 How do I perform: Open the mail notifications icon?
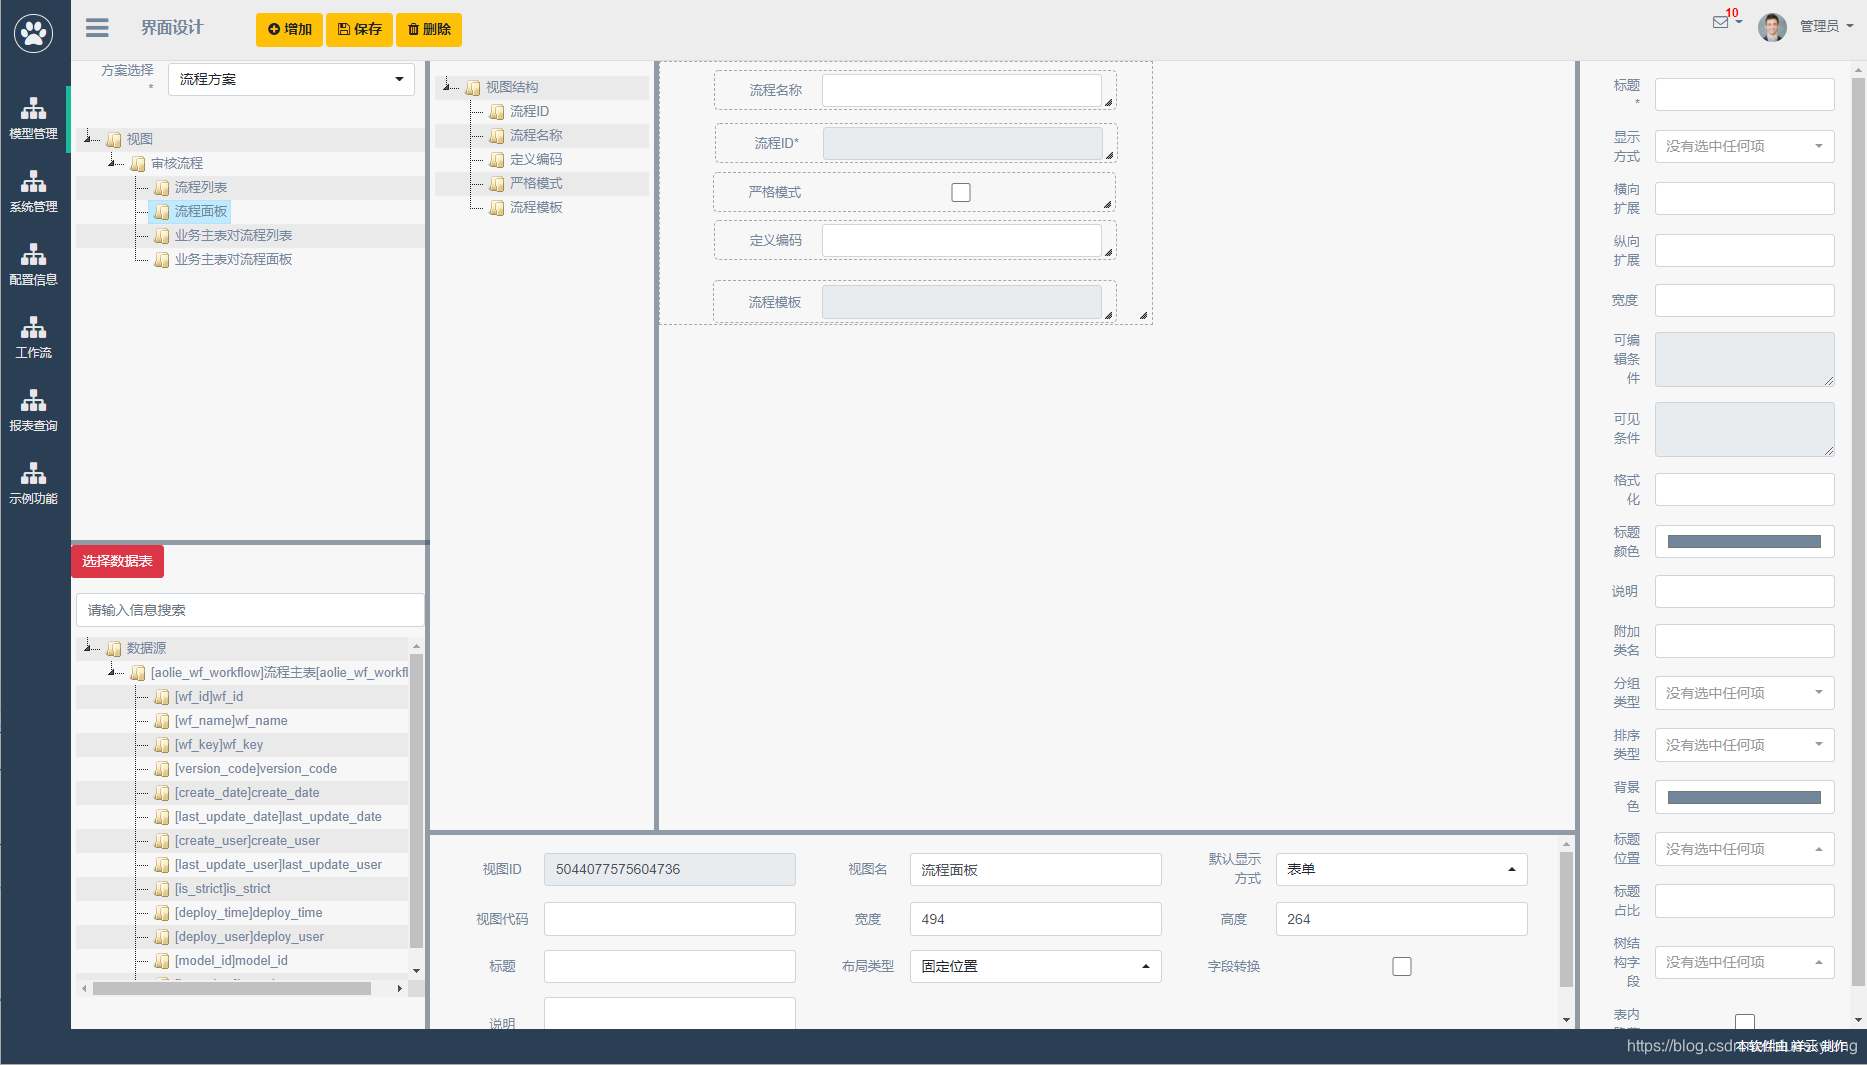coord(1720,22)
